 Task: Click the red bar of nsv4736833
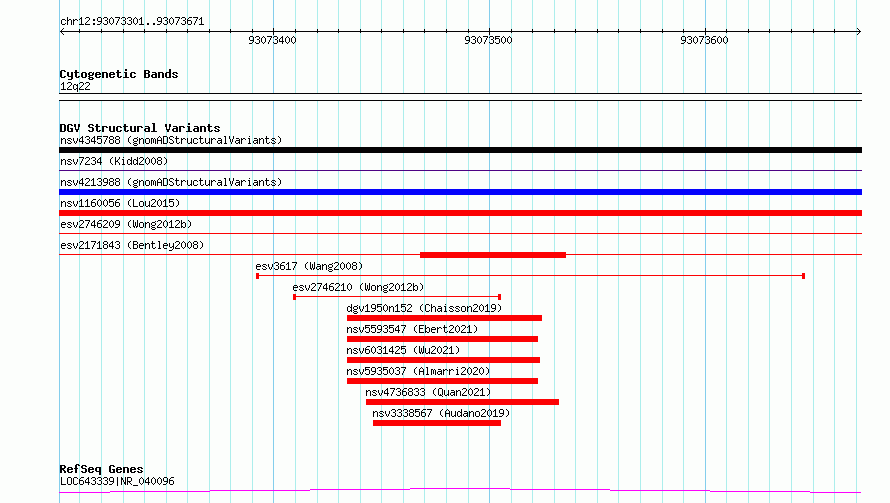tap(463, 402)
